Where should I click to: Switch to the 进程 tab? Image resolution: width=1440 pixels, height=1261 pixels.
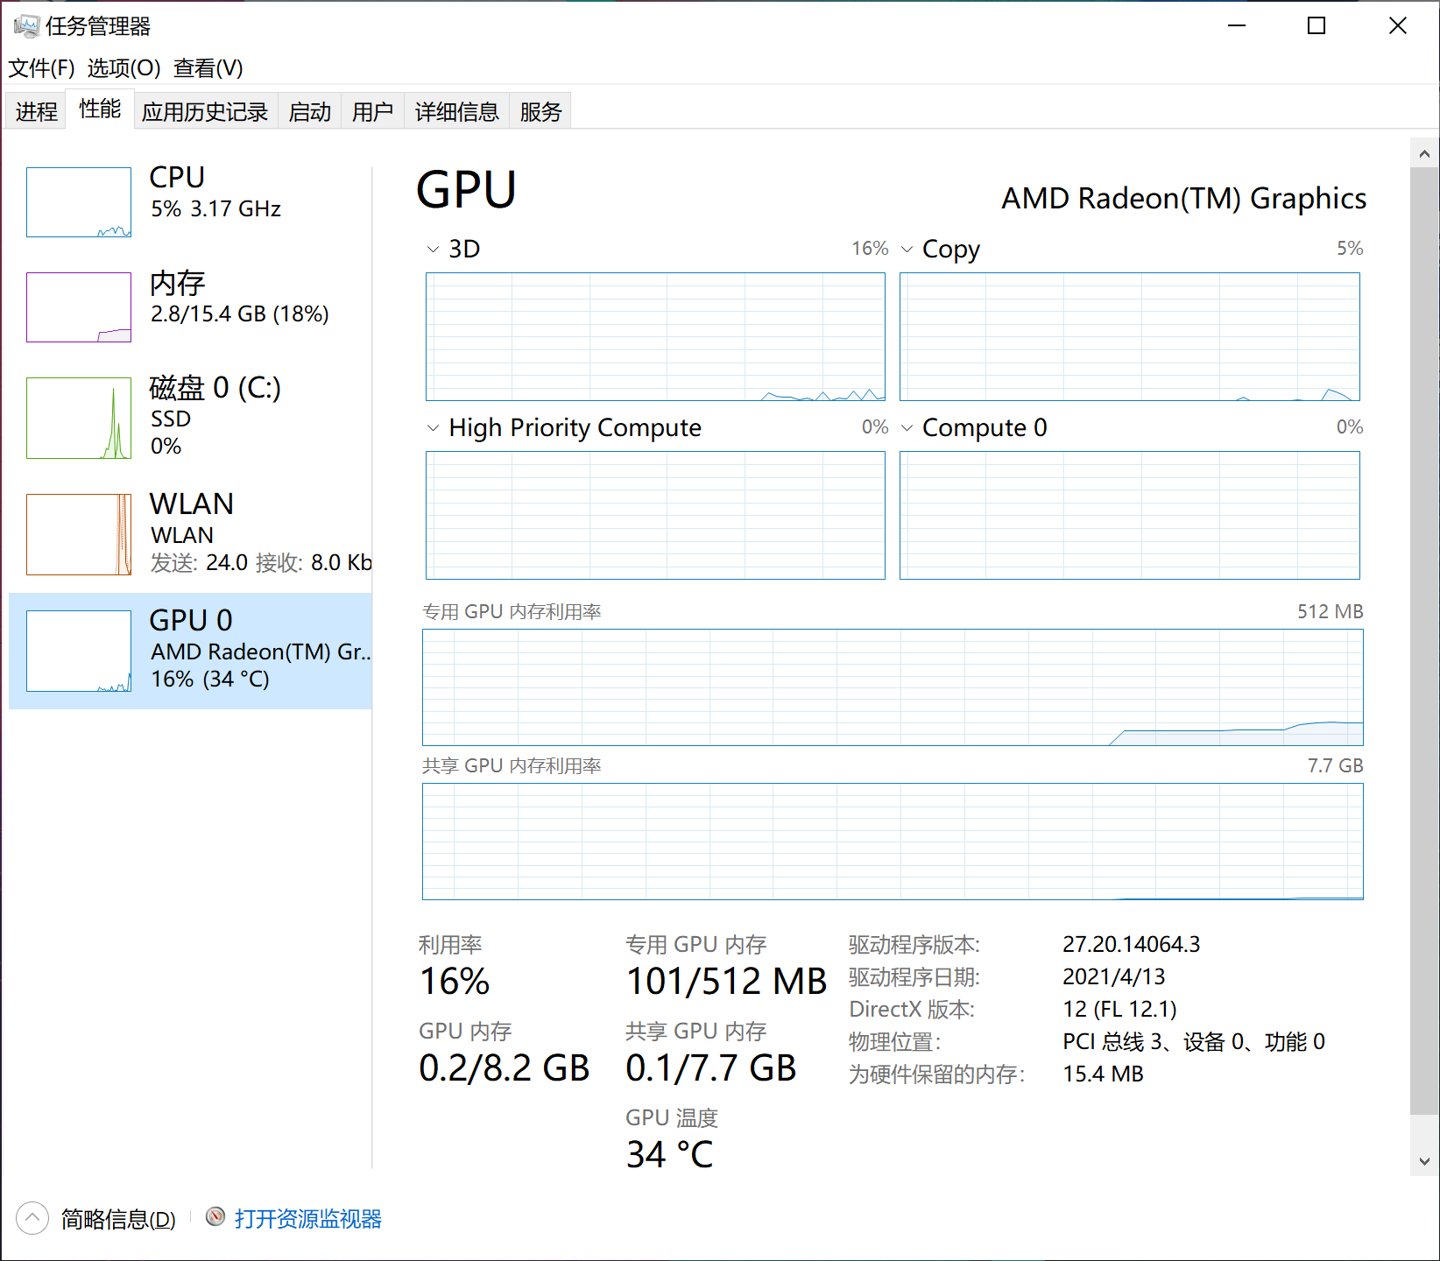point(36,111)
